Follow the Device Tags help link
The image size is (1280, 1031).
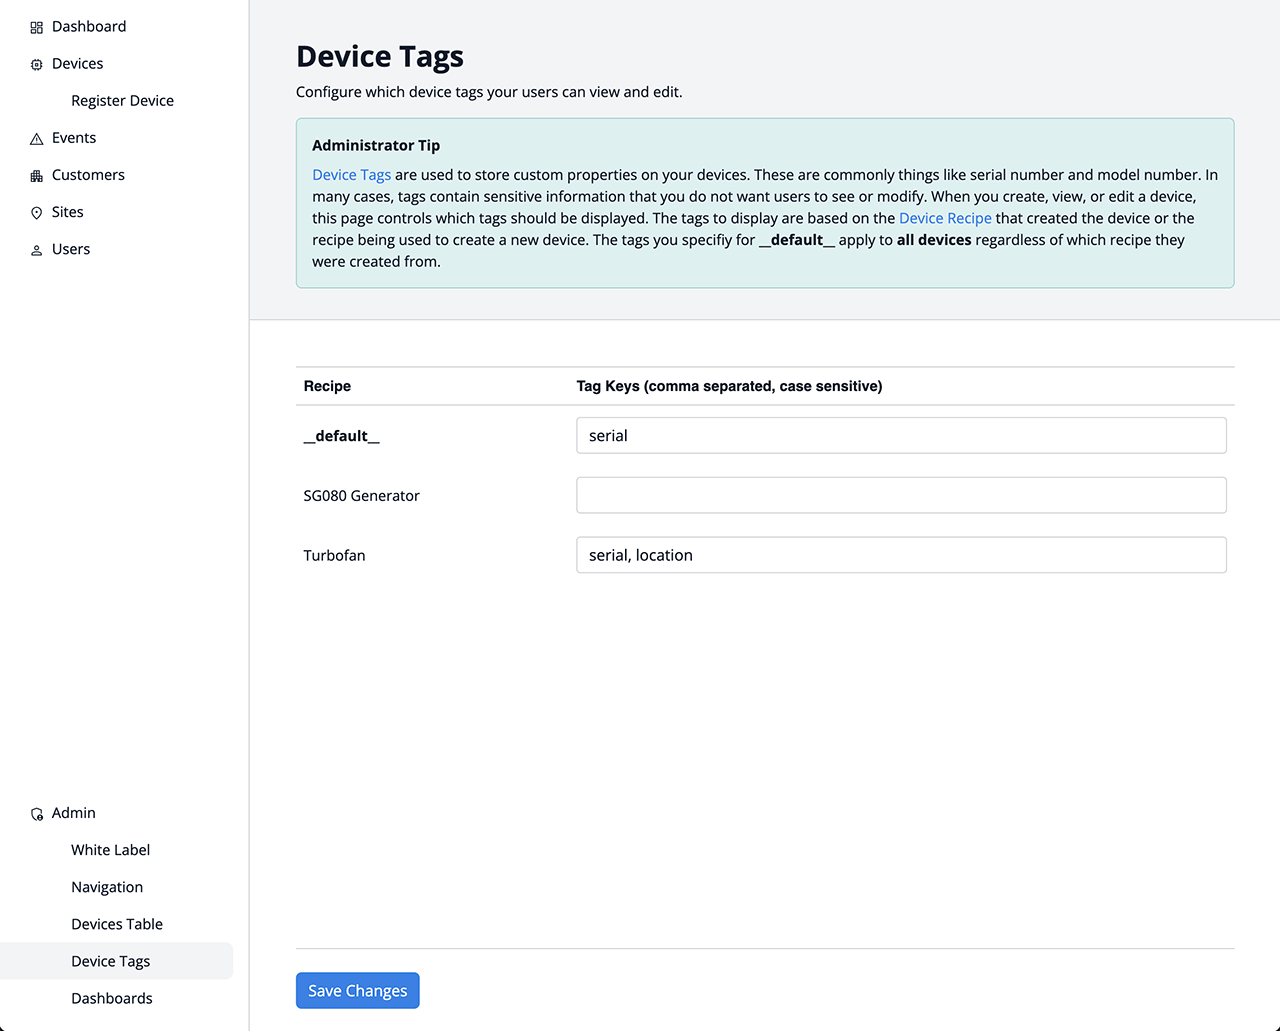(x=351, y=175)
